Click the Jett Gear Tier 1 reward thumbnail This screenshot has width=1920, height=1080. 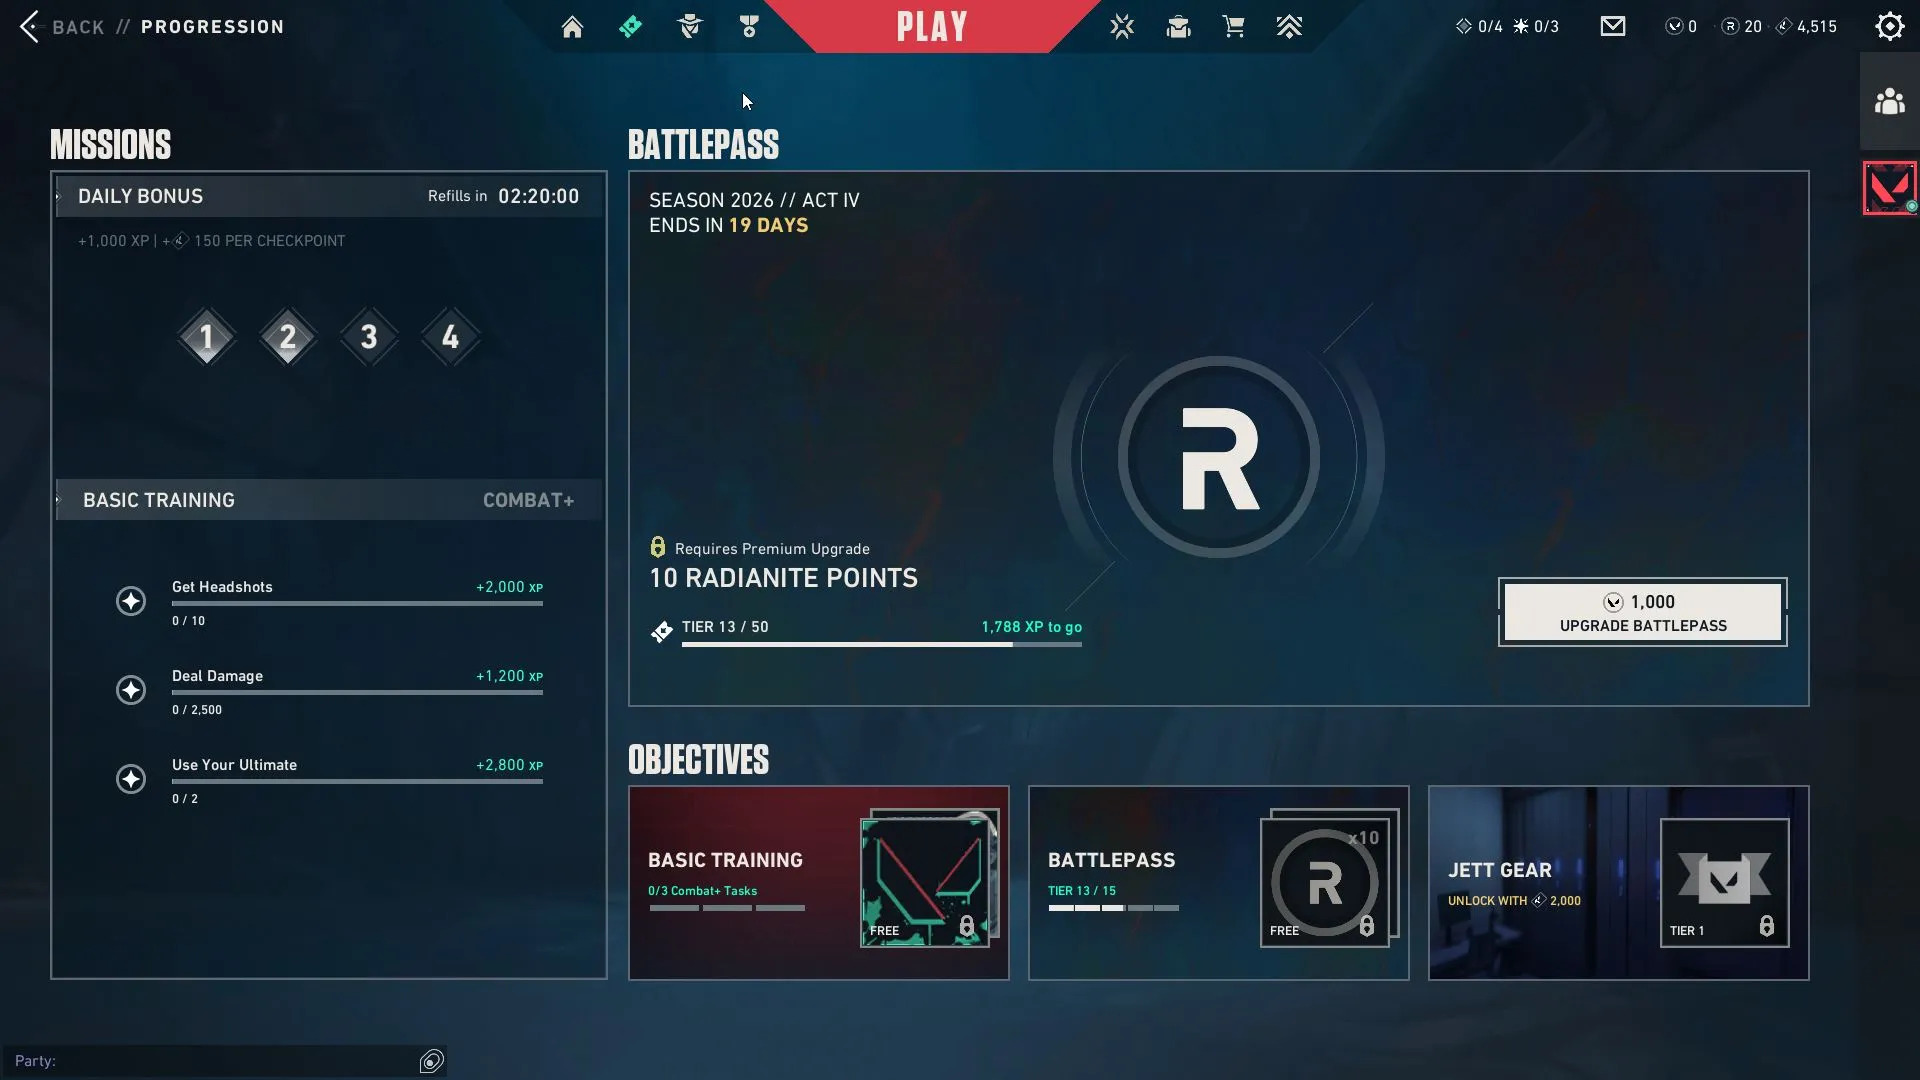[x=1725, y=883]
